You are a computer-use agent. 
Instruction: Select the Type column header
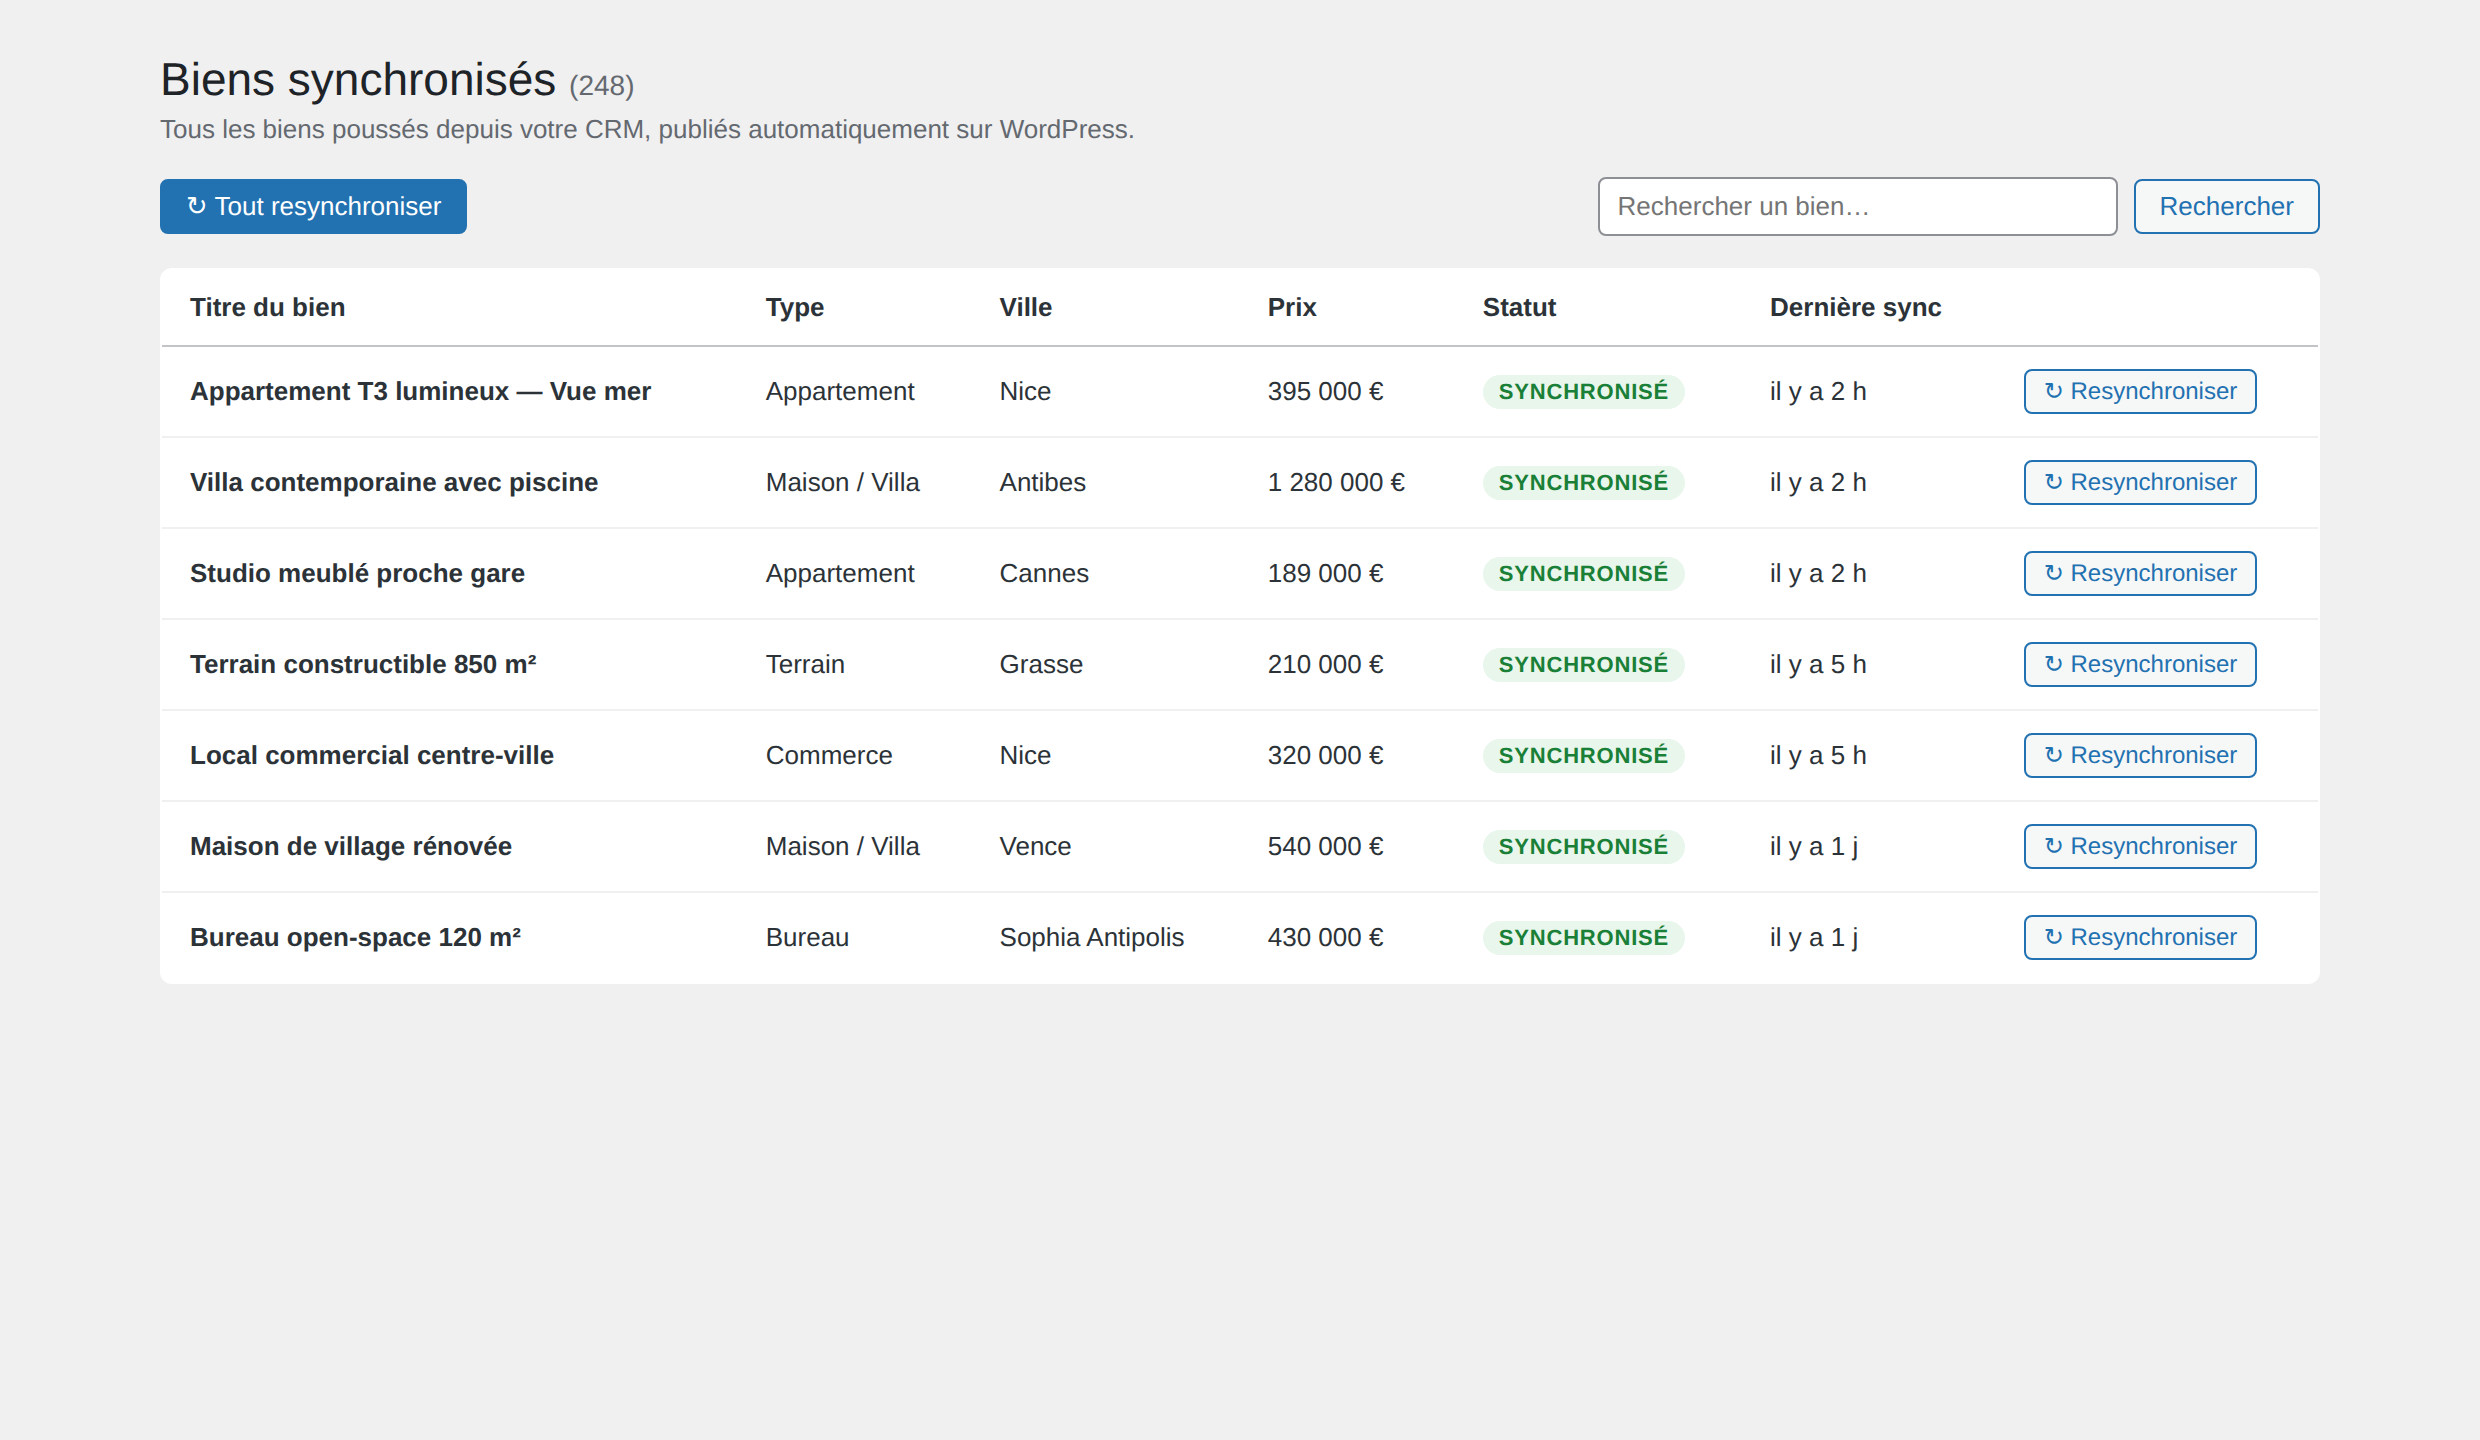point(794,307)
